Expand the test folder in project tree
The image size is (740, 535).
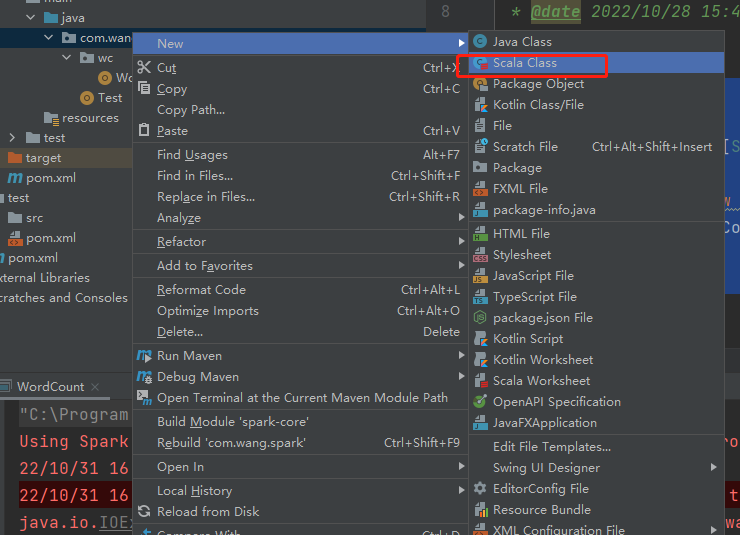(x=12, y=138)
